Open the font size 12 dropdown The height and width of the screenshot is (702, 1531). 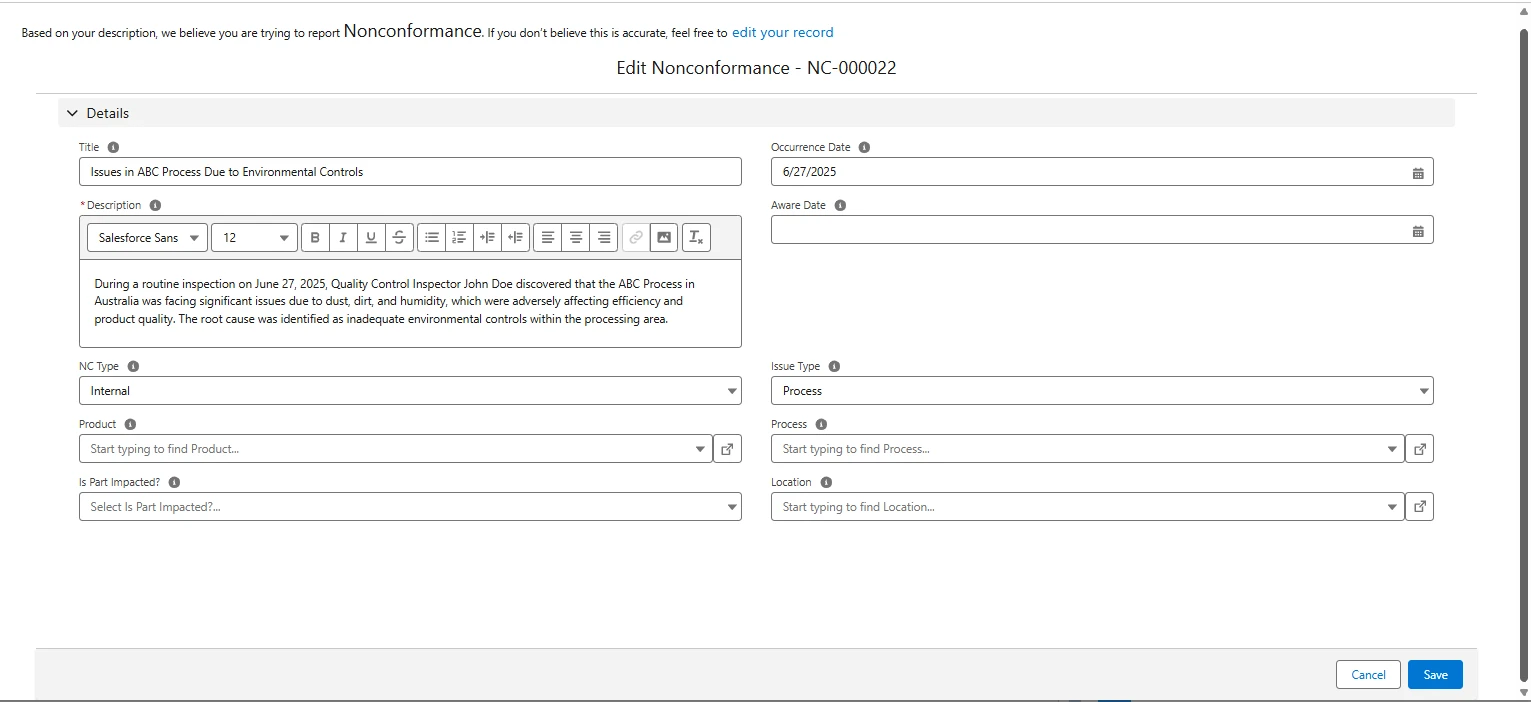[254, 238]
